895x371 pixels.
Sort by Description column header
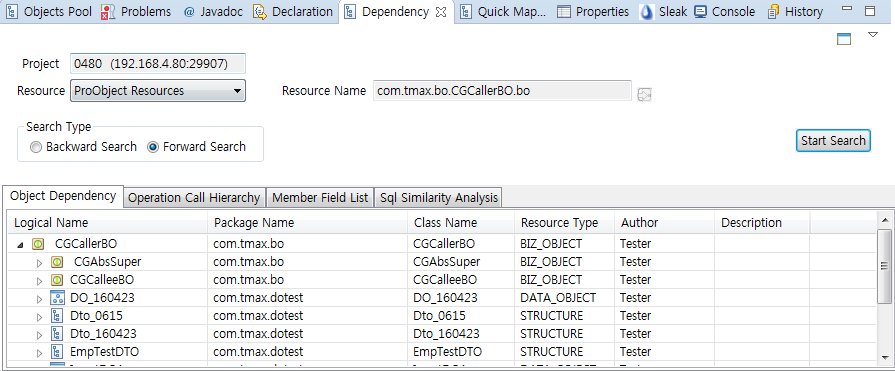tap(762, 223)
